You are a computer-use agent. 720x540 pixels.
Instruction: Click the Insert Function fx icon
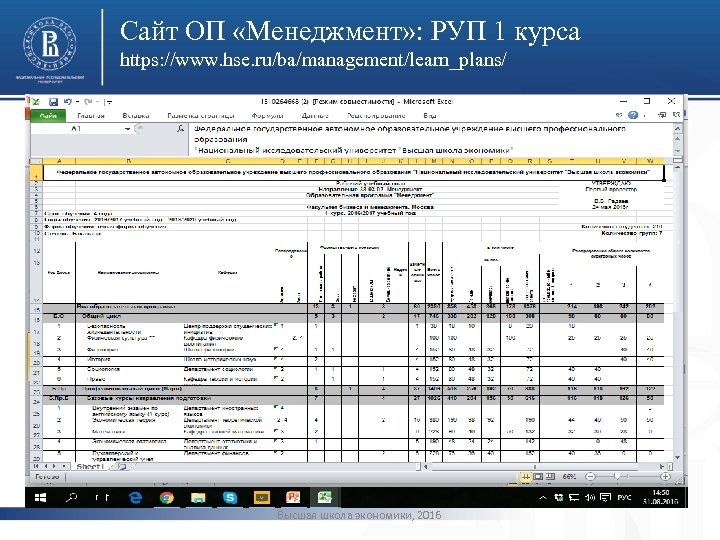pos(180,129)
